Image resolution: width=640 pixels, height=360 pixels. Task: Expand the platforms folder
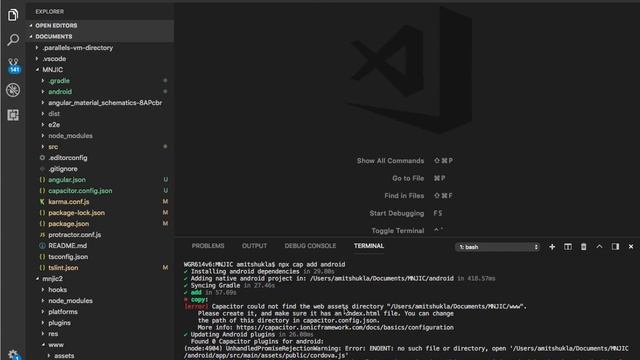coord(100,312)
